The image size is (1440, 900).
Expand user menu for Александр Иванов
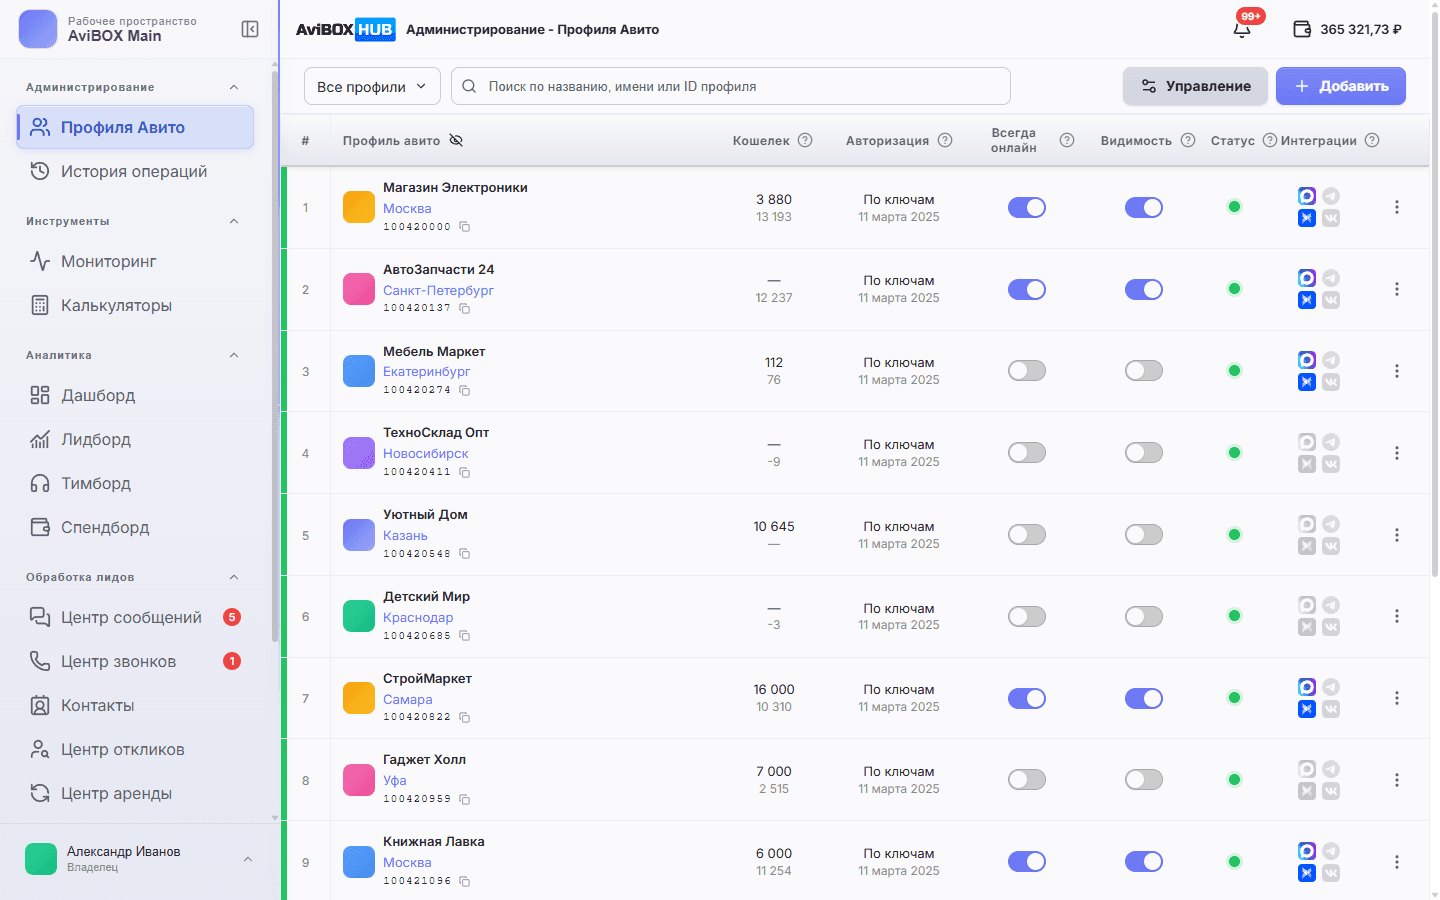point(248,859)
